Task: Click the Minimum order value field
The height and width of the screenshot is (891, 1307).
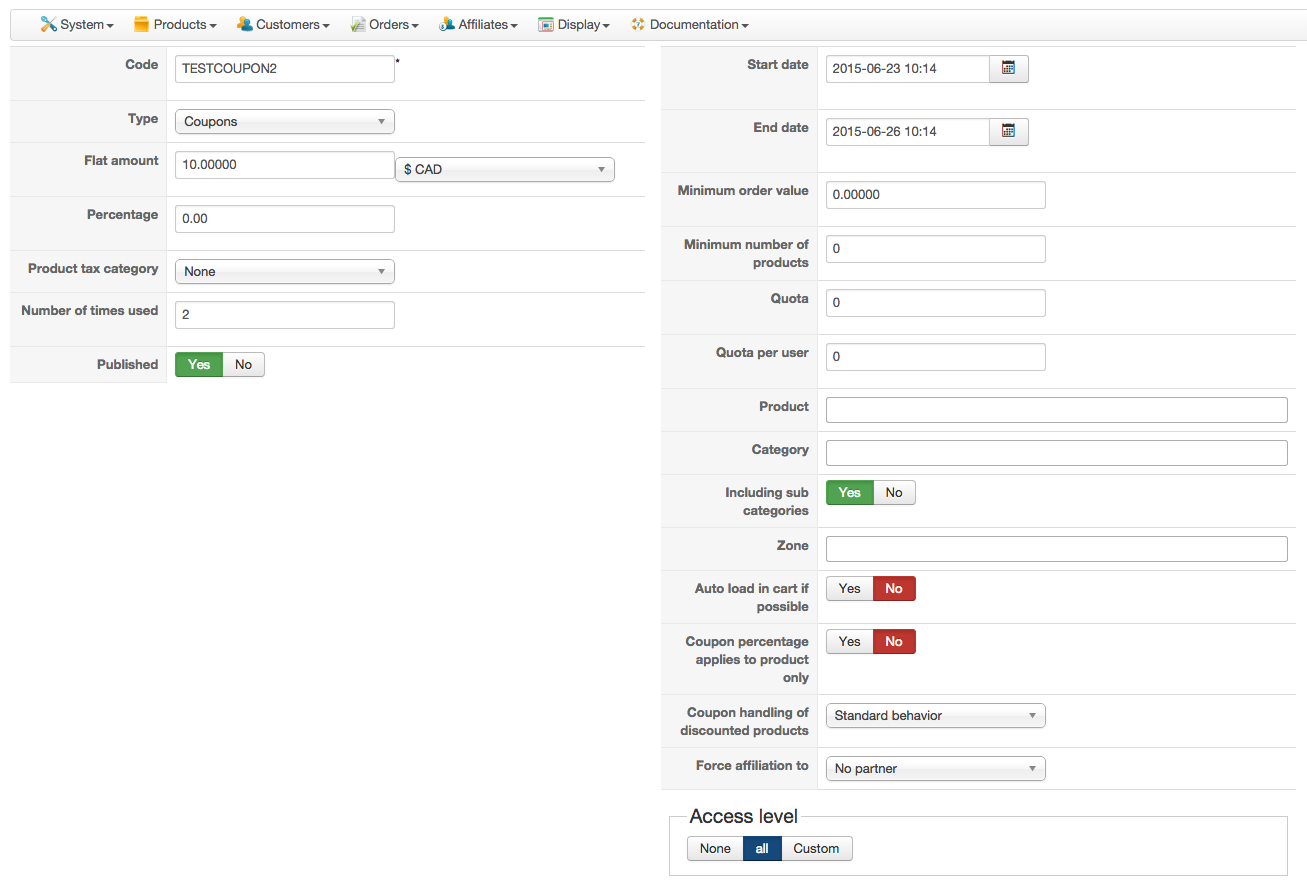Action: (936, 195)
